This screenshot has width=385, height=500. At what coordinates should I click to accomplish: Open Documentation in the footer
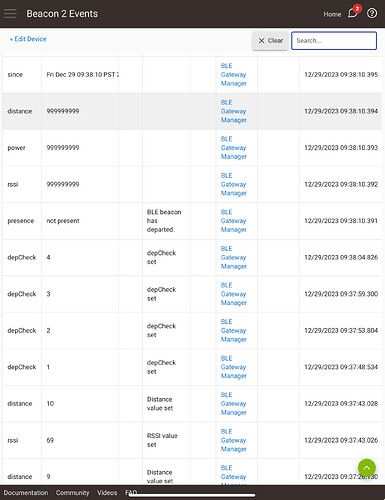[x=26, y=493]
